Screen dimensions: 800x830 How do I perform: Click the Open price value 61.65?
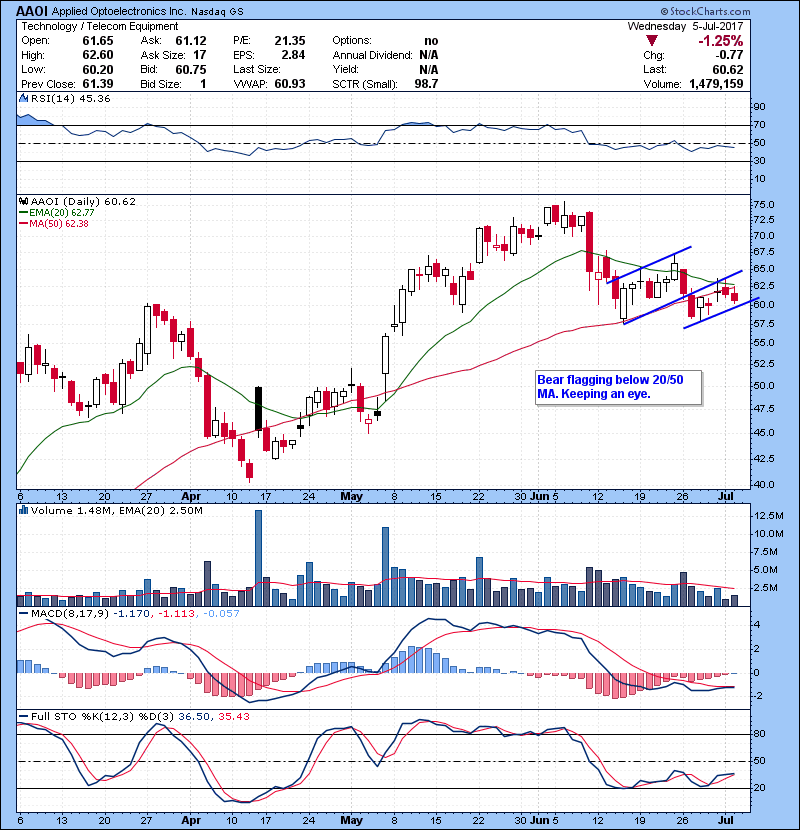[97, 41]
